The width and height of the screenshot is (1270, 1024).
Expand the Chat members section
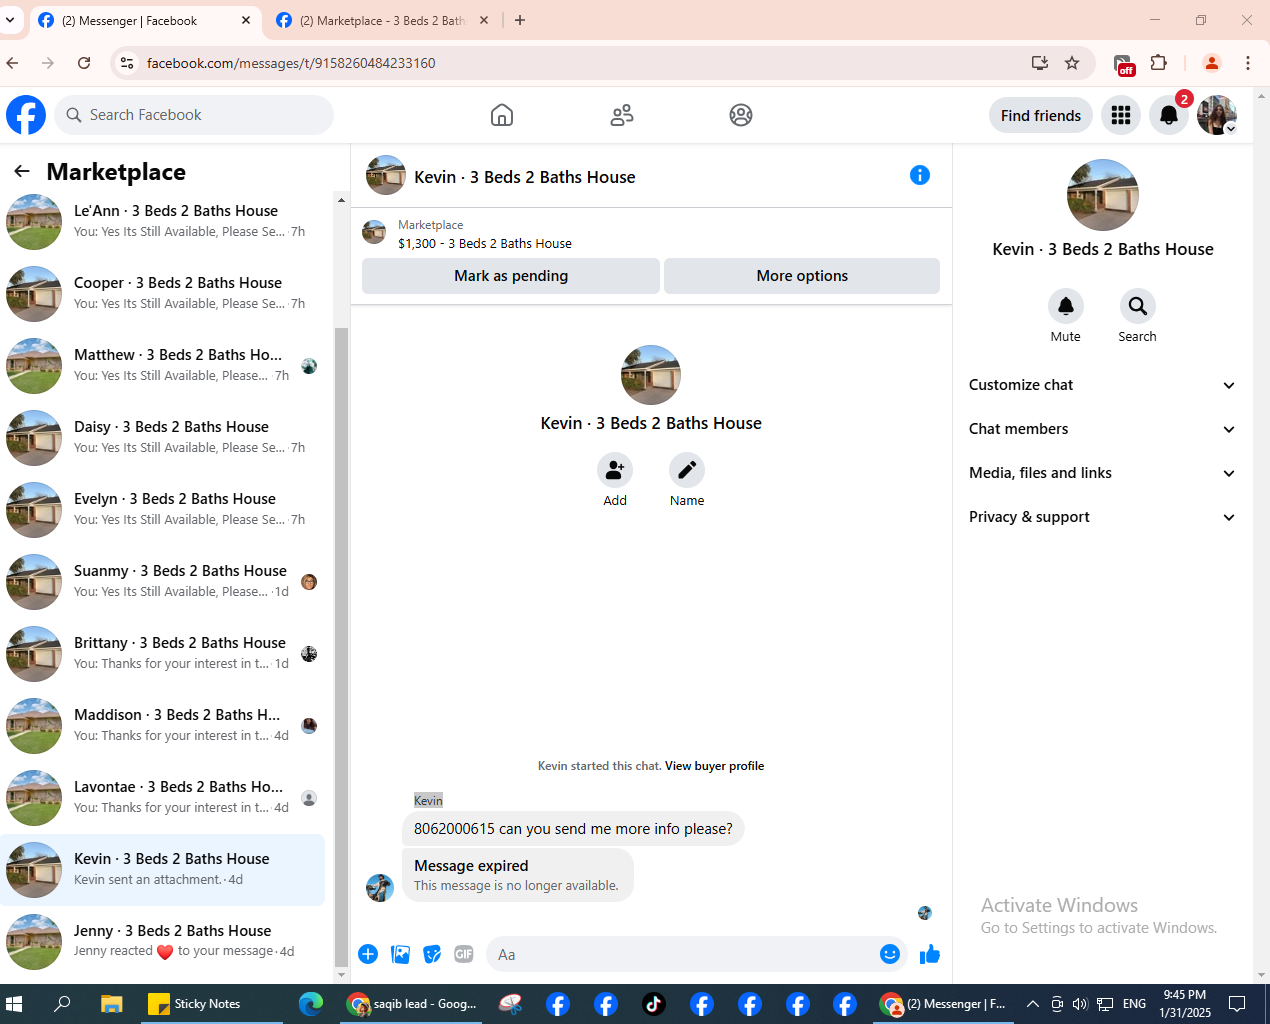click(1102, 429)
